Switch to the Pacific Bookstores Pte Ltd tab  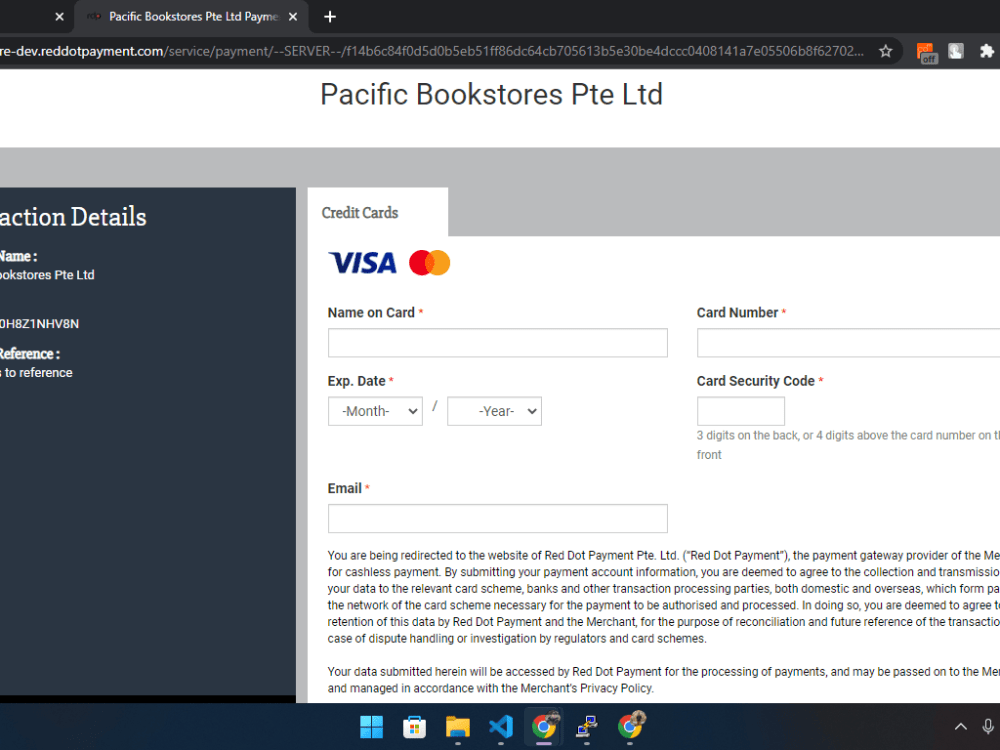[192, 17]
